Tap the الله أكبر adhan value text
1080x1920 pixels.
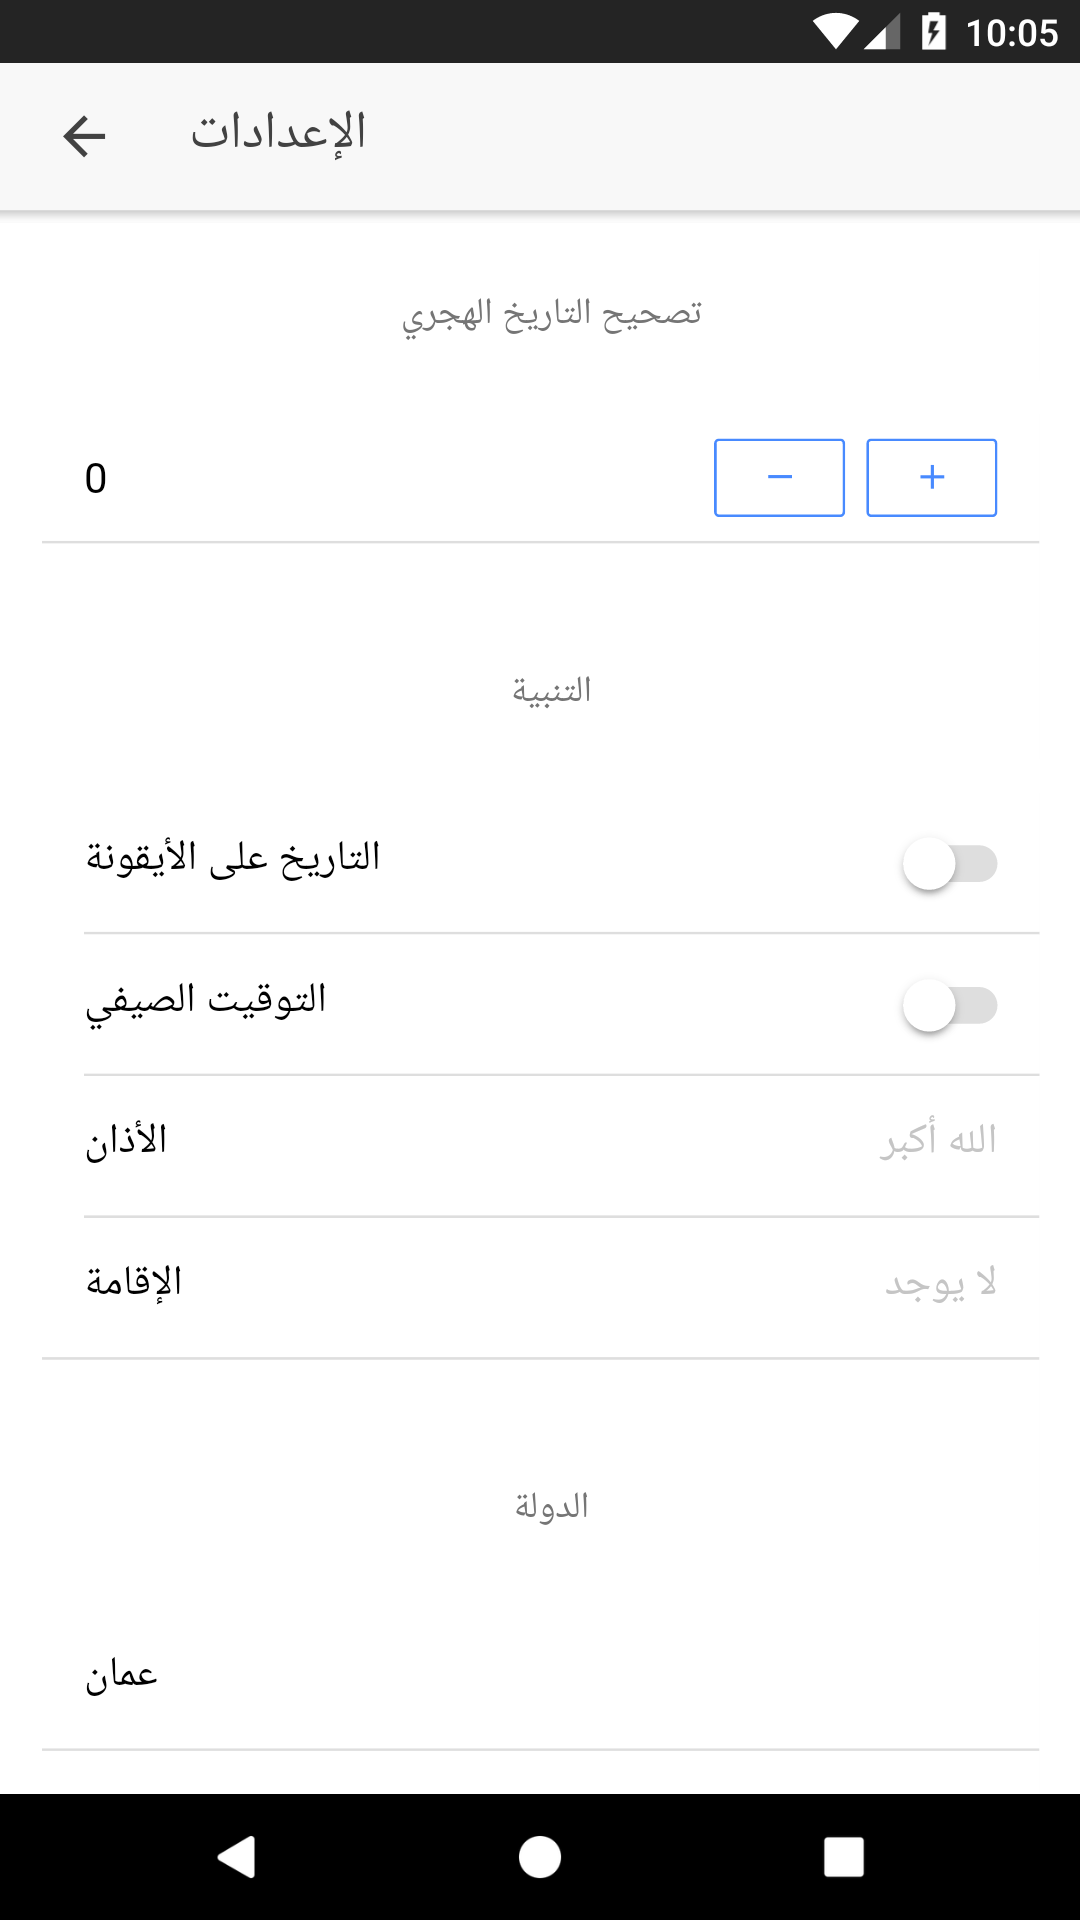(x=938, y=1140)
